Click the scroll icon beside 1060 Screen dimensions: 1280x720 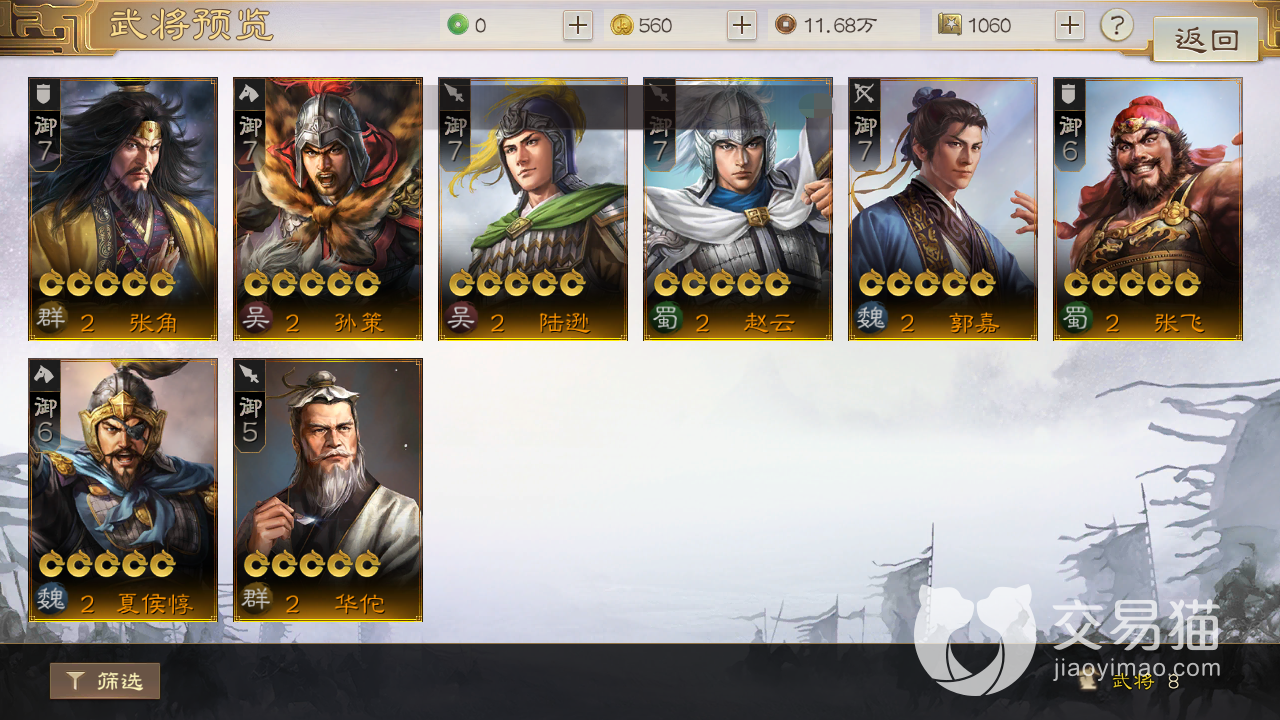950,25
